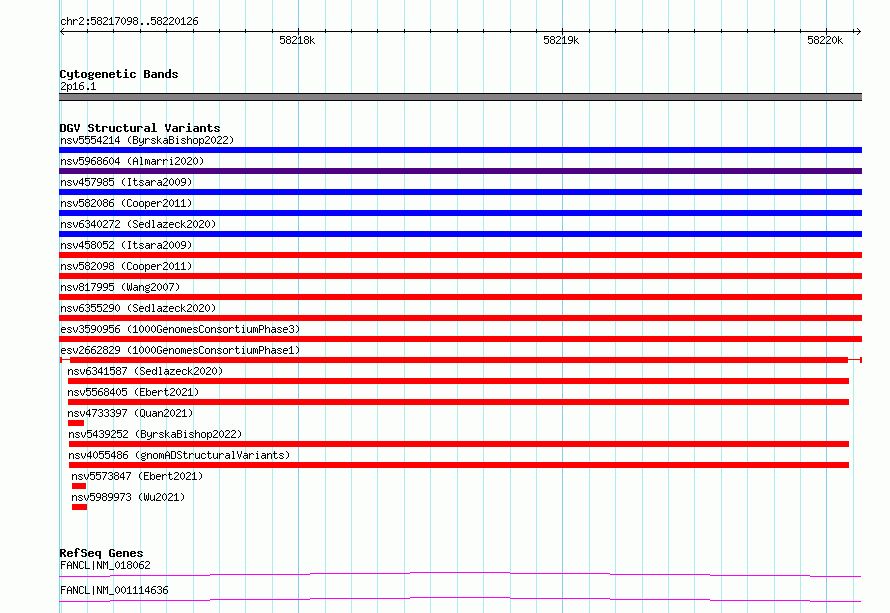This screenshot has width=890, height=613.
Task: Click the 58220k ruler tick label
Action: (x=825, y=40)
